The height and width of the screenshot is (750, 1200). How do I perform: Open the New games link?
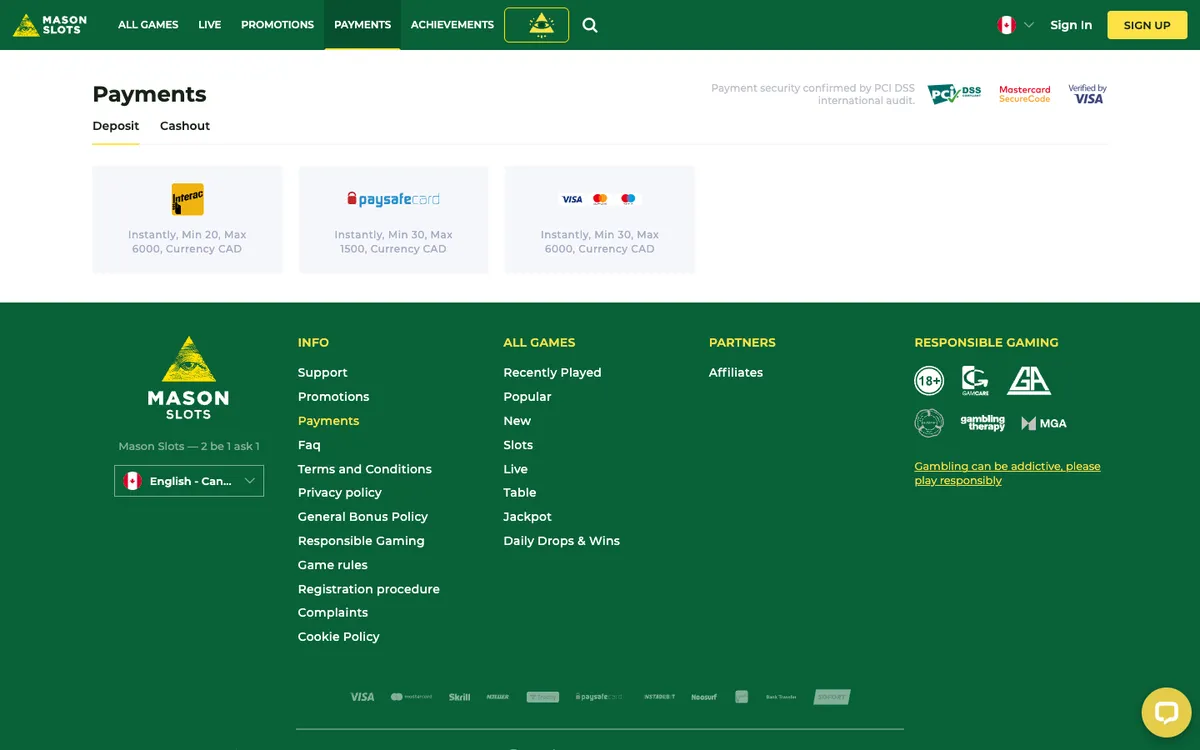[517, 421]
